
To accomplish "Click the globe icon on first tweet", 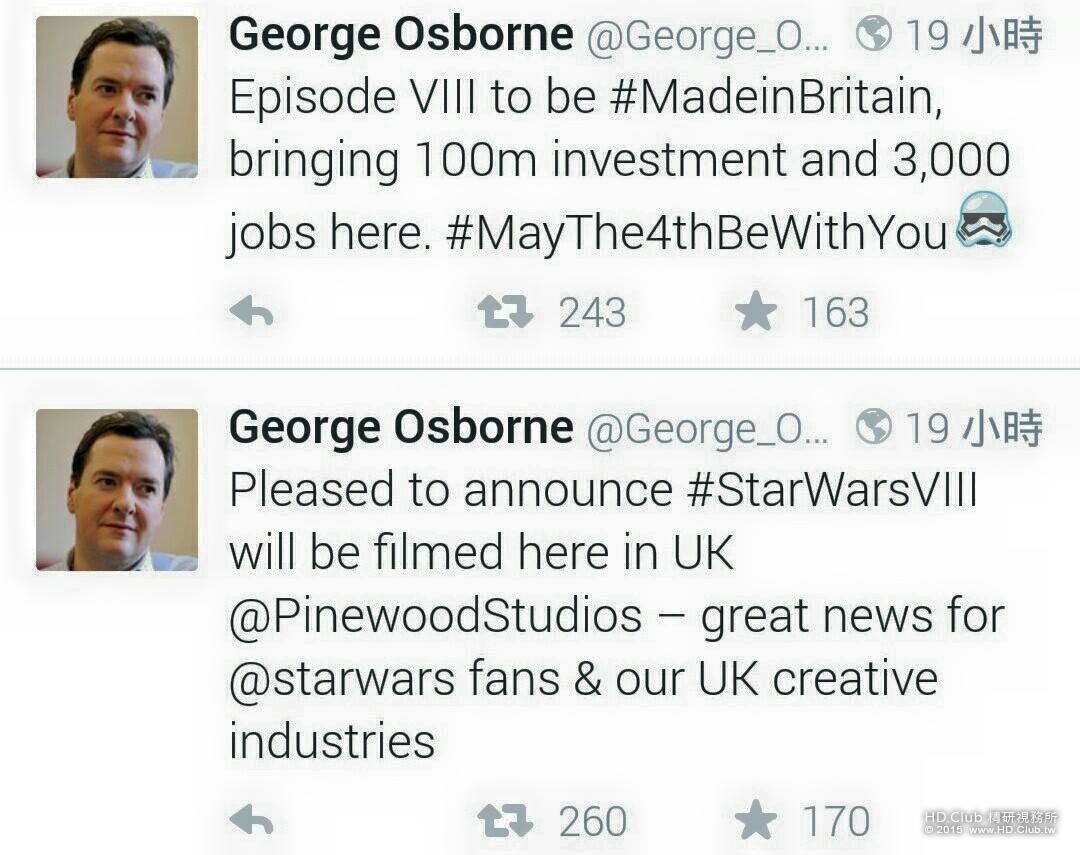I will coord(874,36).
